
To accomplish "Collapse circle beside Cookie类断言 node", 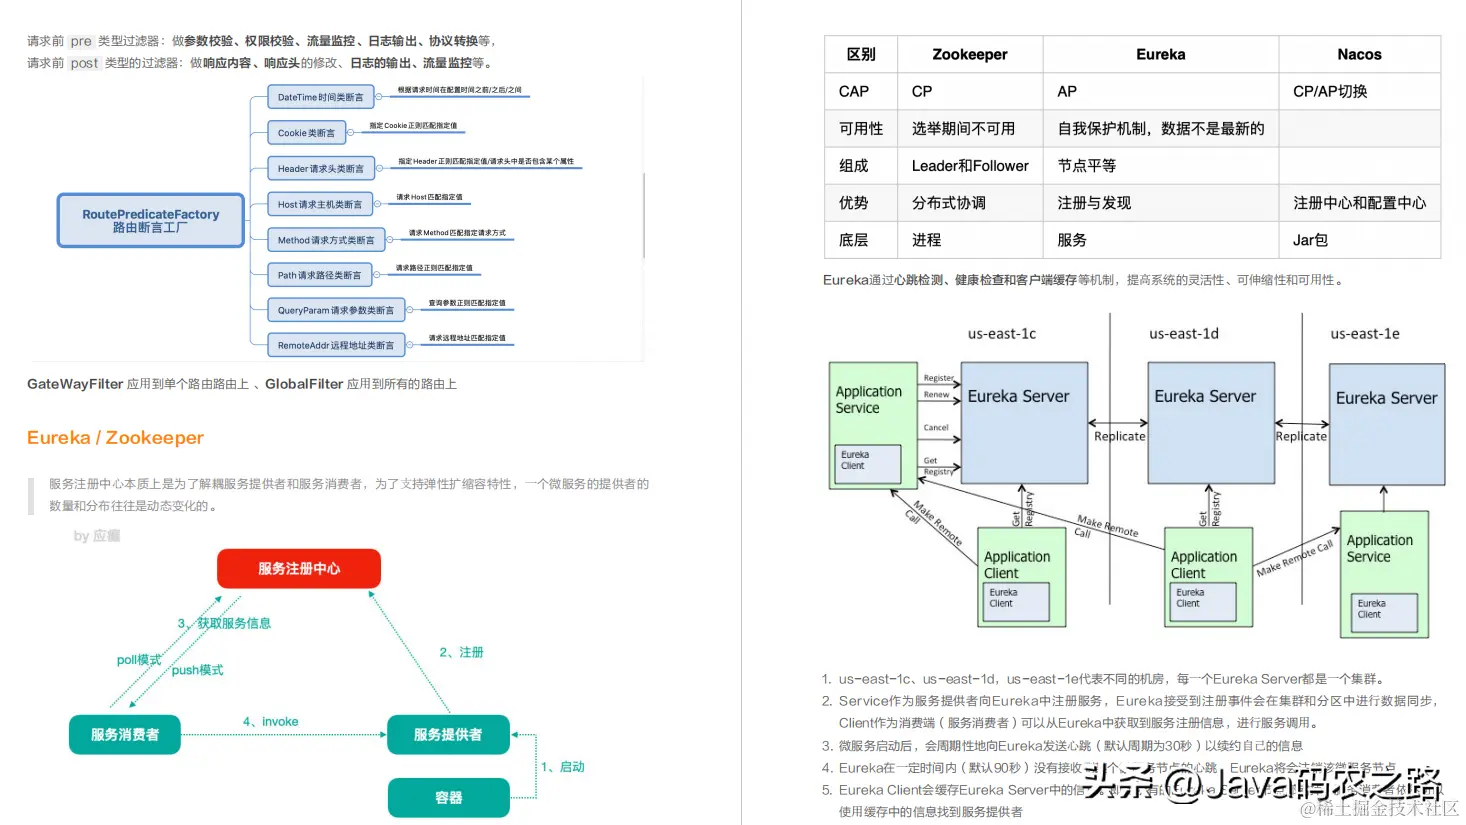I will point(350,132).
